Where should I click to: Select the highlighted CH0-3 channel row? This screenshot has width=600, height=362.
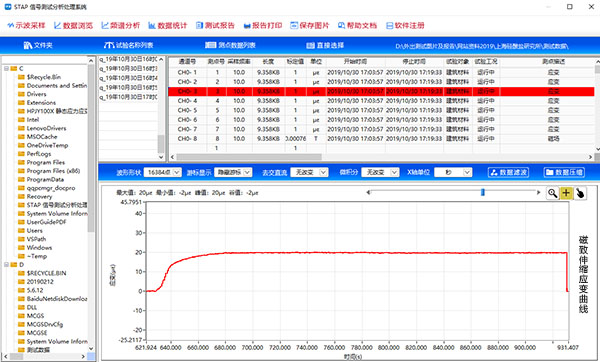pyautogui.click(x=382, y=91)
